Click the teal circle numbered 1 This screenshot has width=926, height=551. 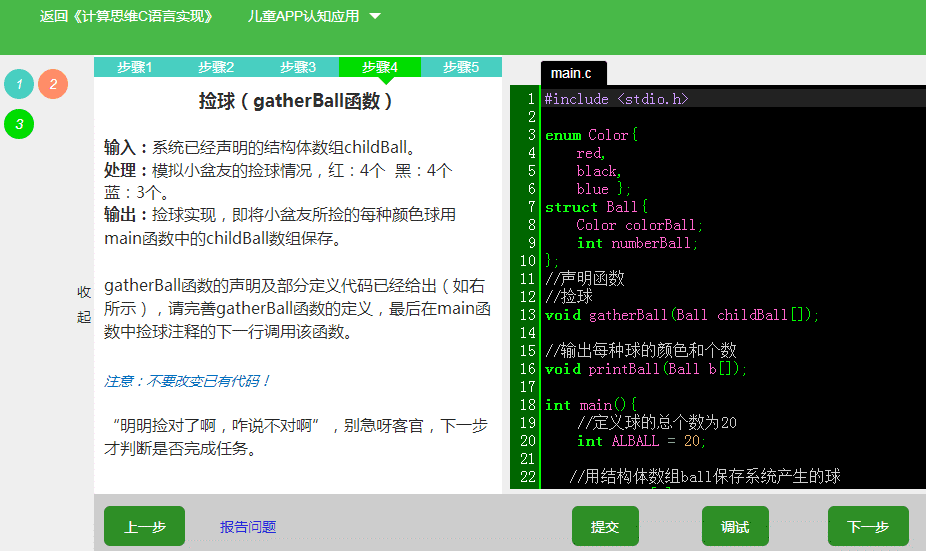click(x=19, y=84)
